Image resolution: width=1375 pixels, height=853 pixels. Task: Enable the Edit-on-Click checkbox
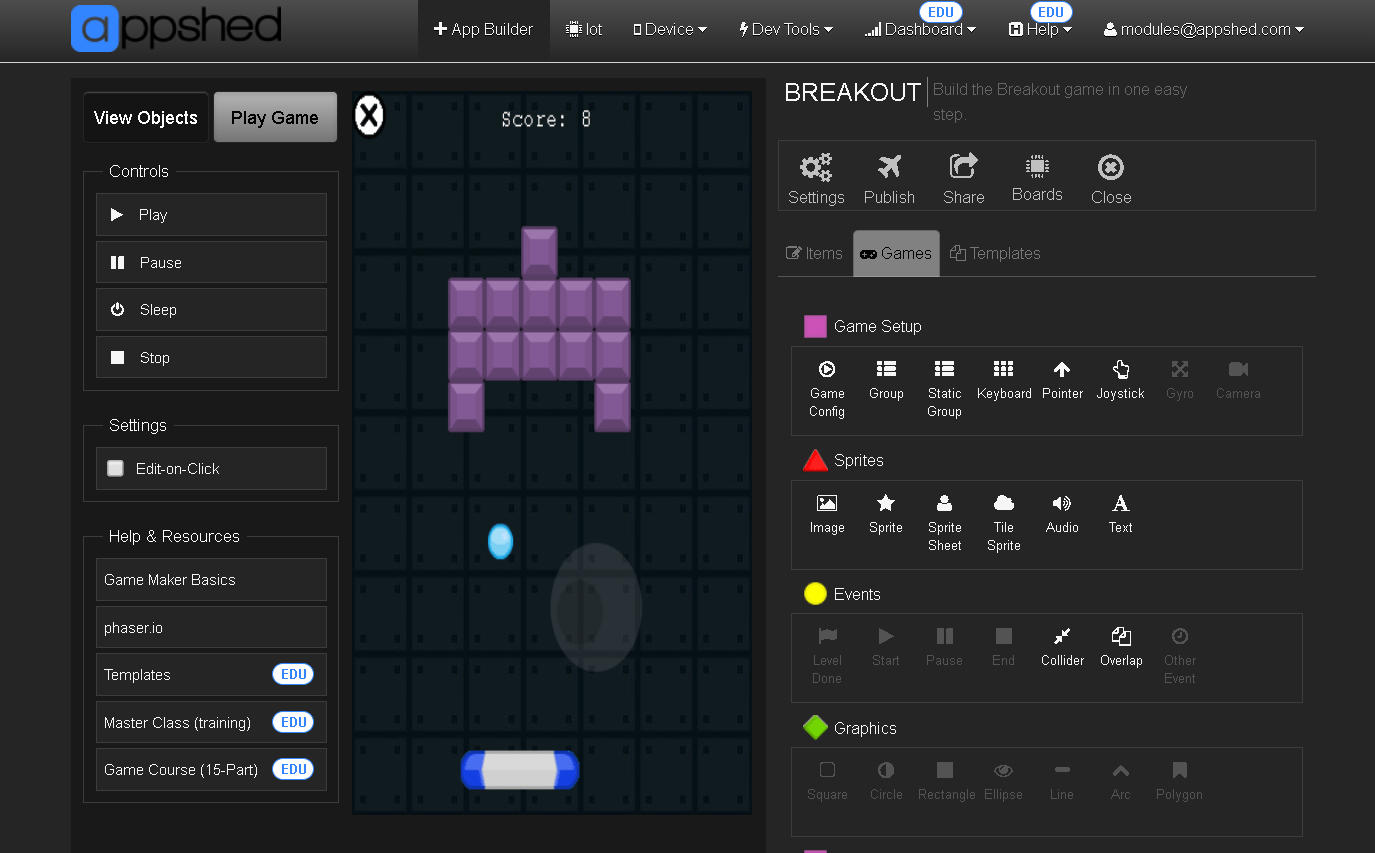click(115, 467)
